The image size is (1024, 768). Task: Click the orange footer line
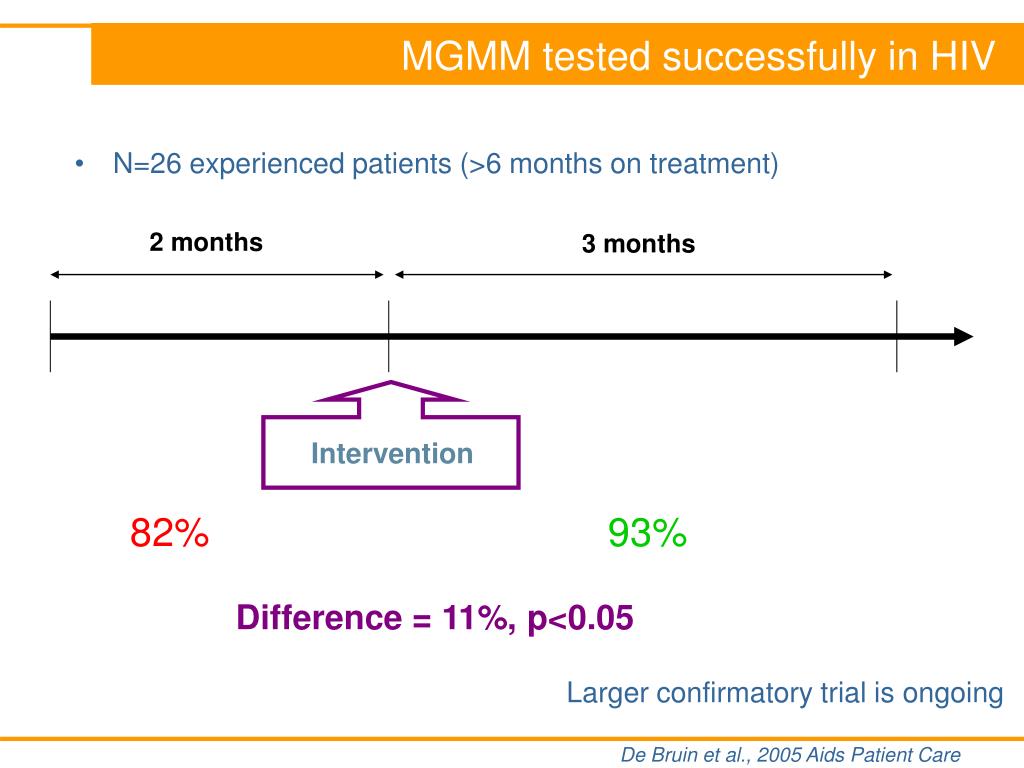click(512, 739)
